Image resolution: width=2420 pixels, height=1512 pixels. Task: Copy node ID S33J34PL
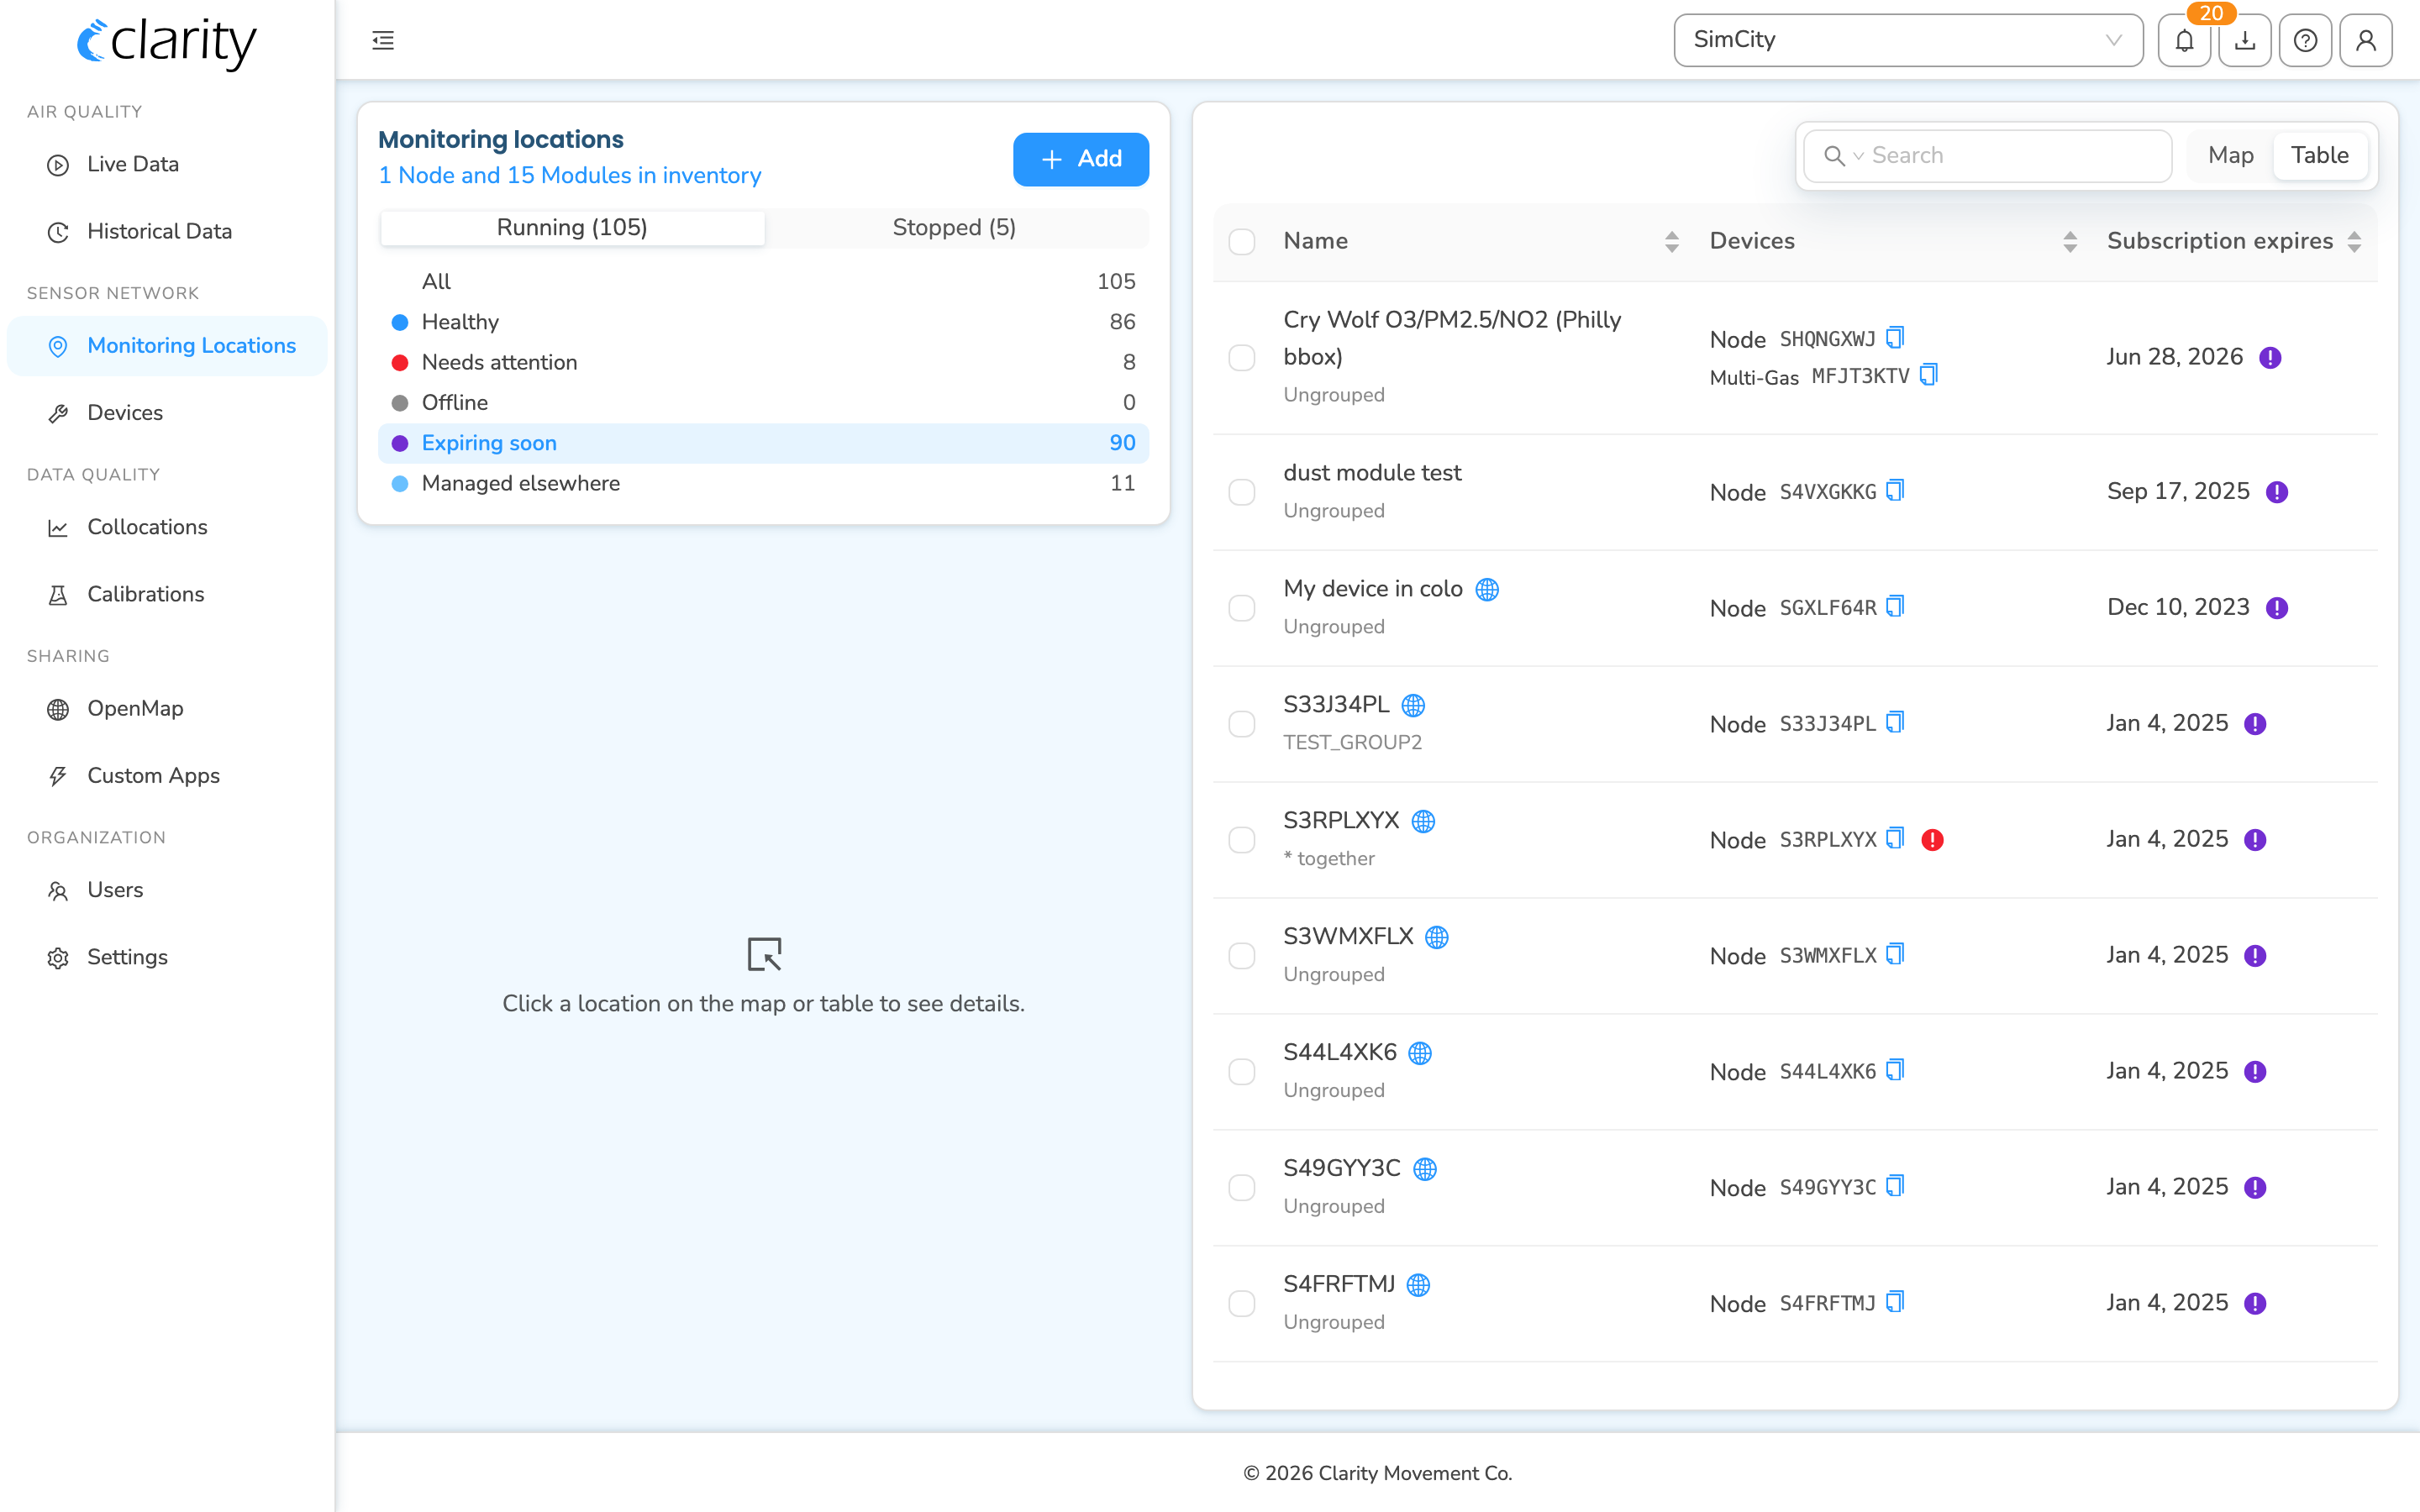coord(1895,723)
